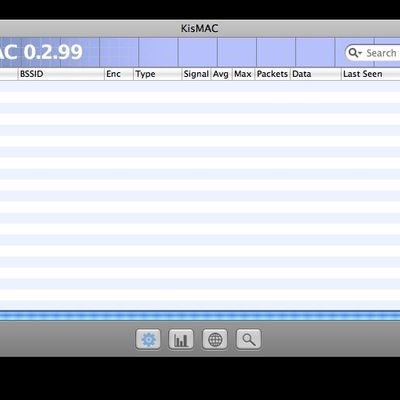This screenshot has height=400, width=400.
Task: Expand search options dropdown arrow
Action: pyautogui.click(x=360, y=53)
